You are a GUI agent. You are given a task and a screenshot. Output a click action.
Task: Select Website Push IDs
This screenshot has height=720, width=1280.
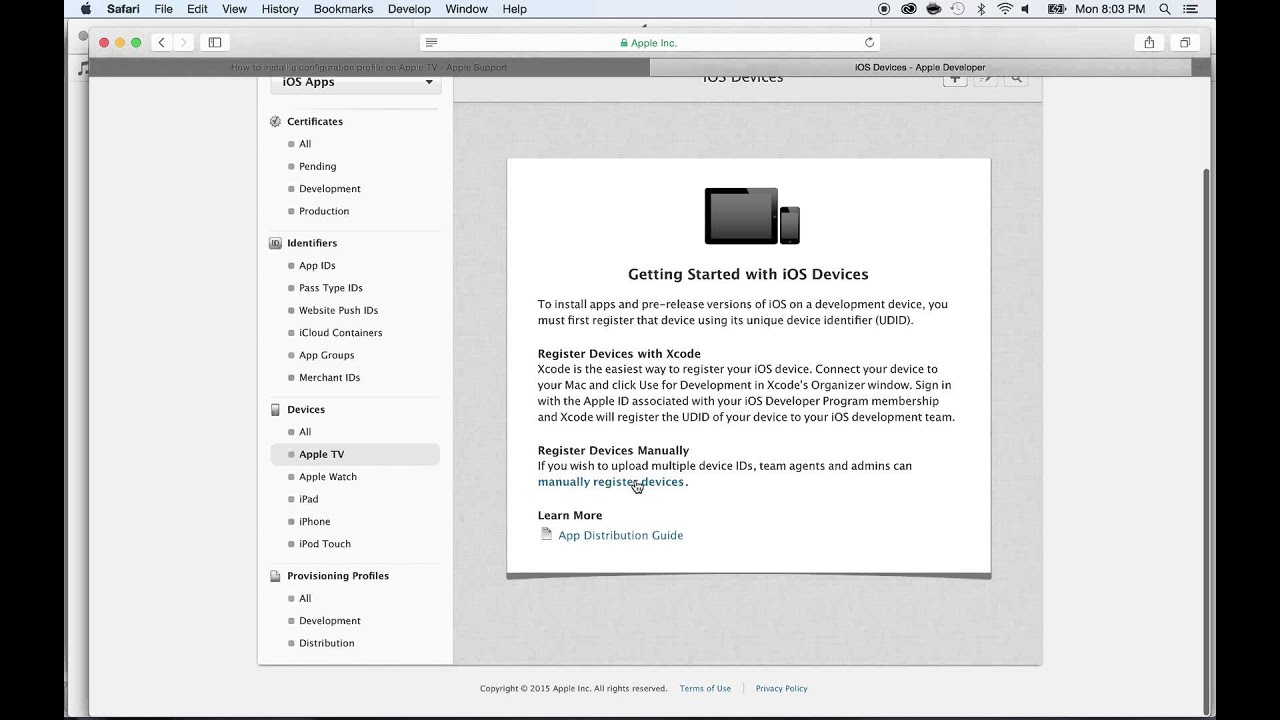point(338,310)
